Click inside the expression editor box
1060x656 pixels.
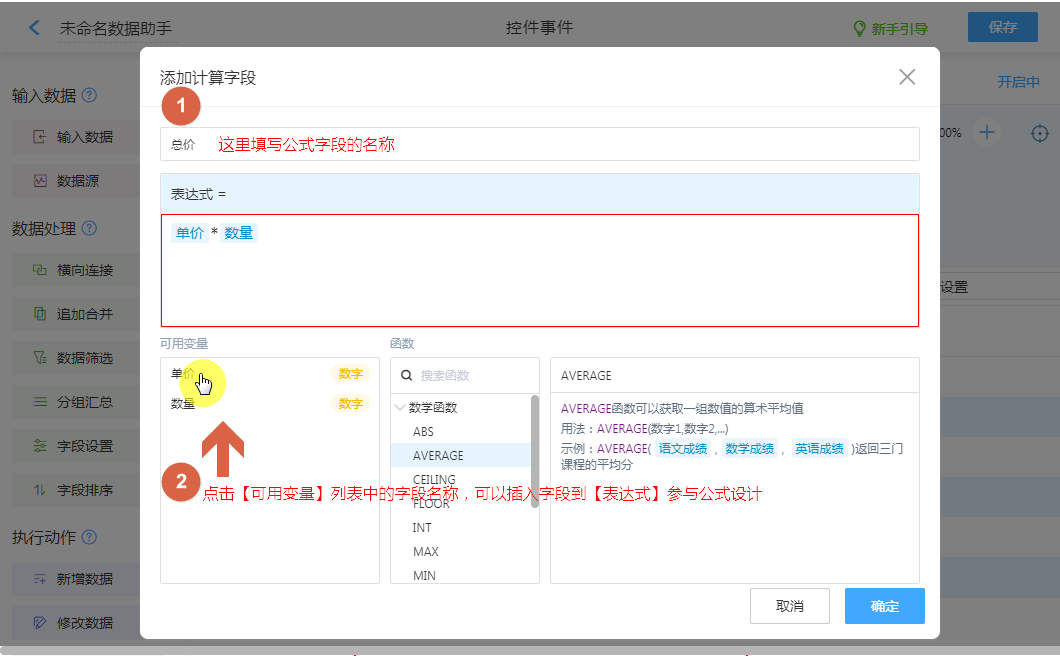coord(540,280)
